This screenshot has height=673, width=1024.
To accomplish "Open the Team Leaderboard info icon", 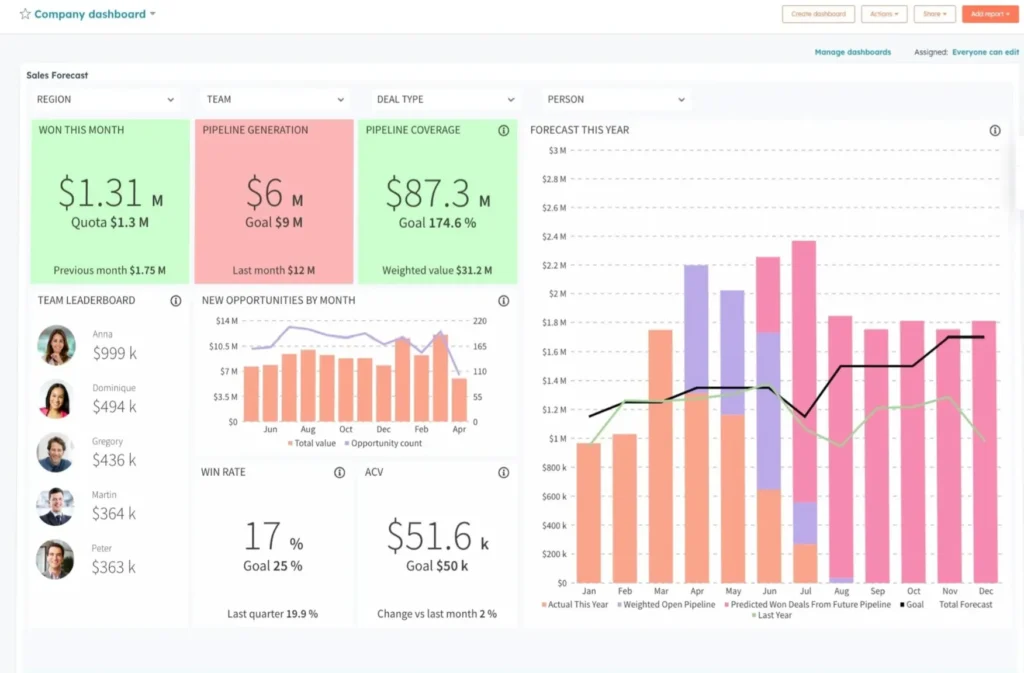I will coord(177,300).
